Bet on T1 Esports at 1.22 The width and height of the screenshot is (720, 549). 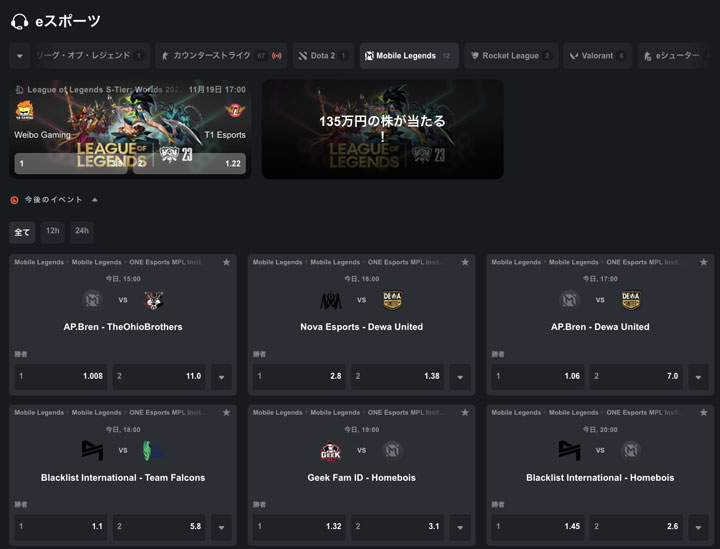(x=190, y=163)
